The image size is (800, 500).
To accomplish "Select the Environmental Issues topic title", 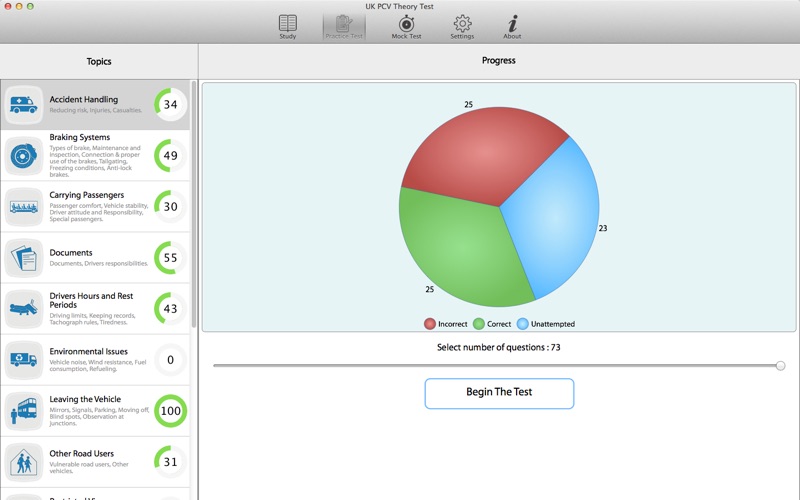I will [88, 352].
